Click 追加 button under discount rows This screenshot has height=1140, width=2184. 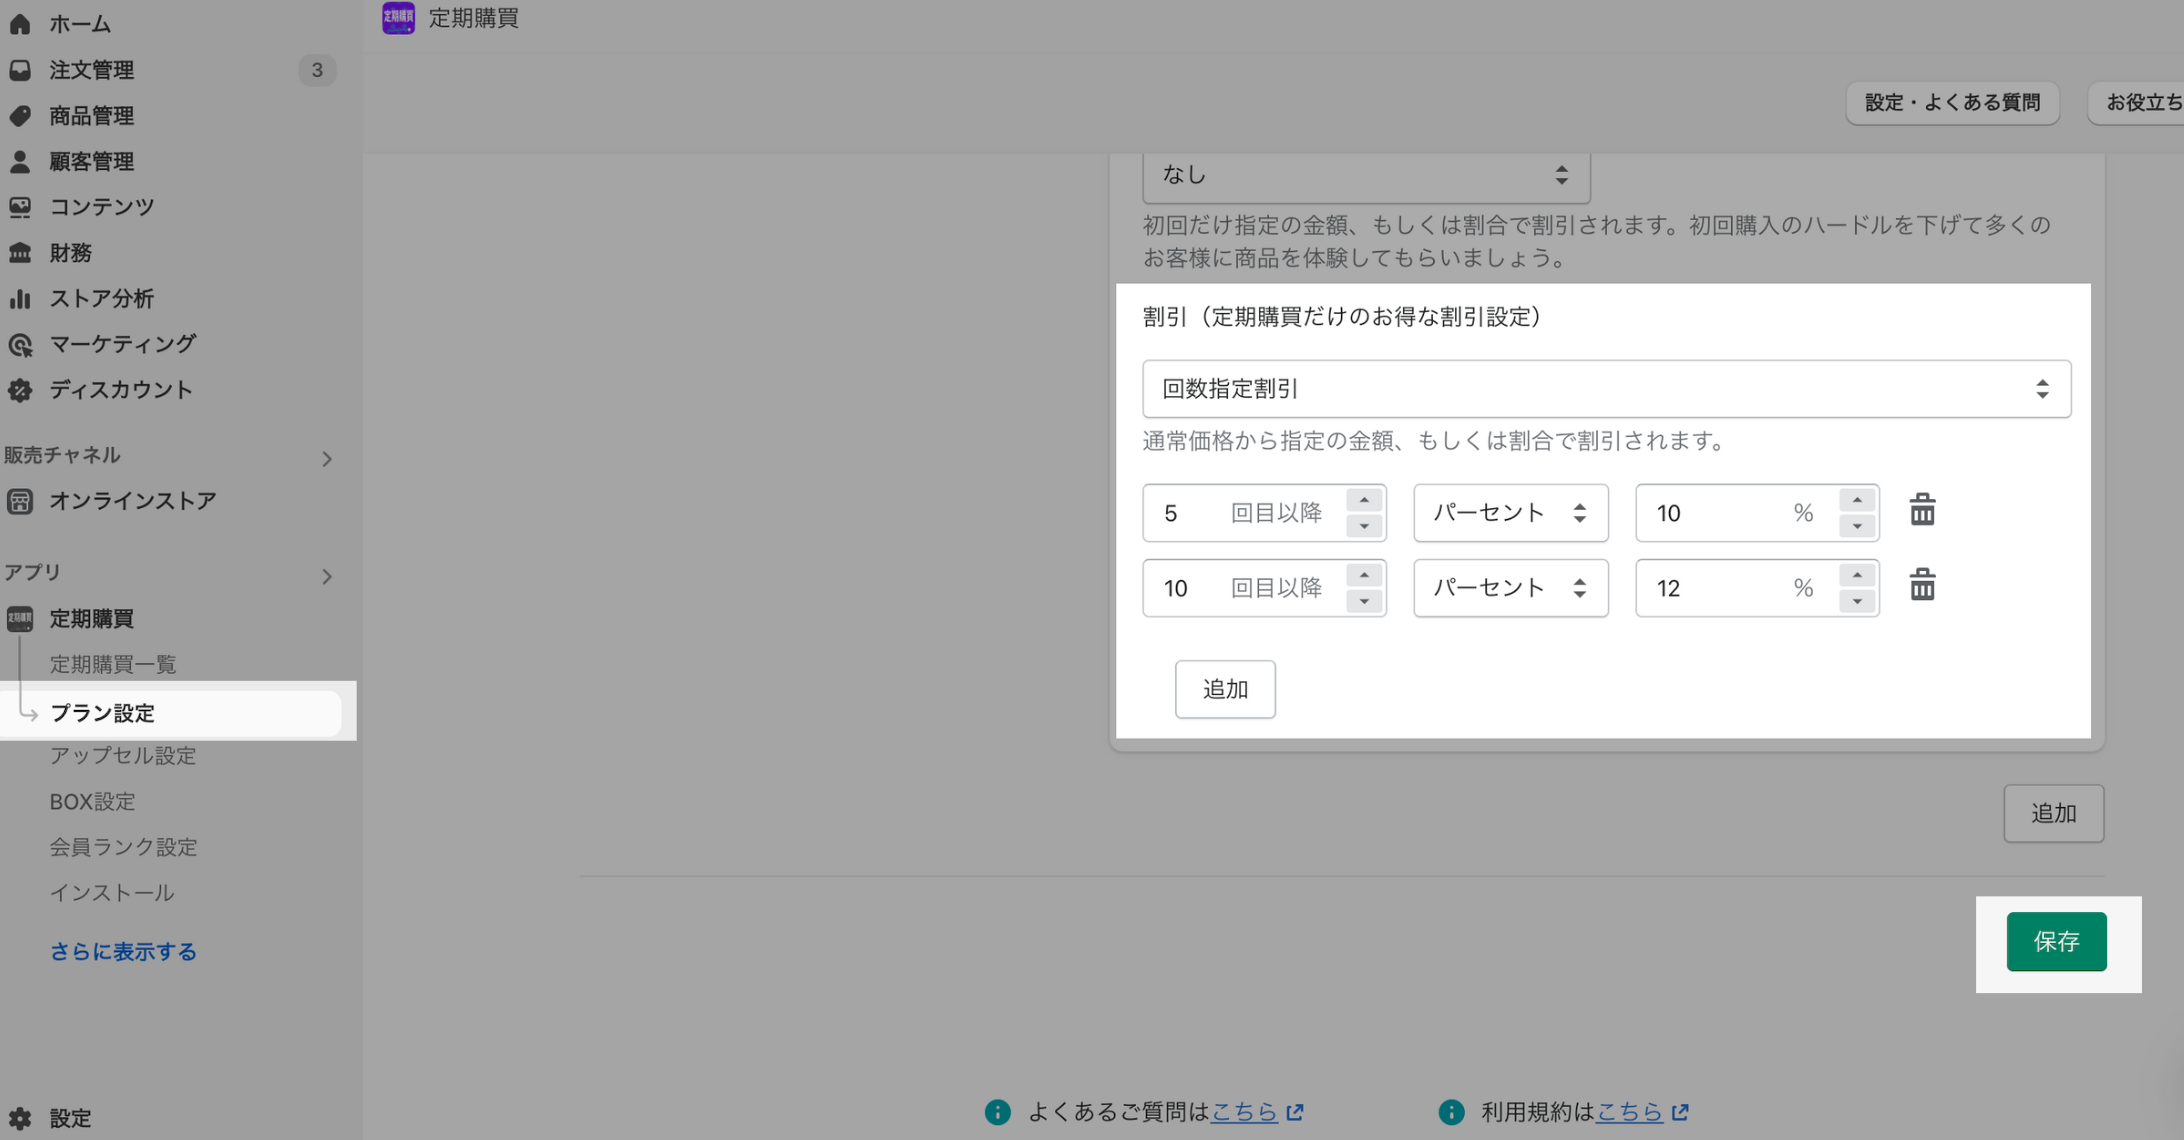pyautogui.click(x=1224, y=689)
